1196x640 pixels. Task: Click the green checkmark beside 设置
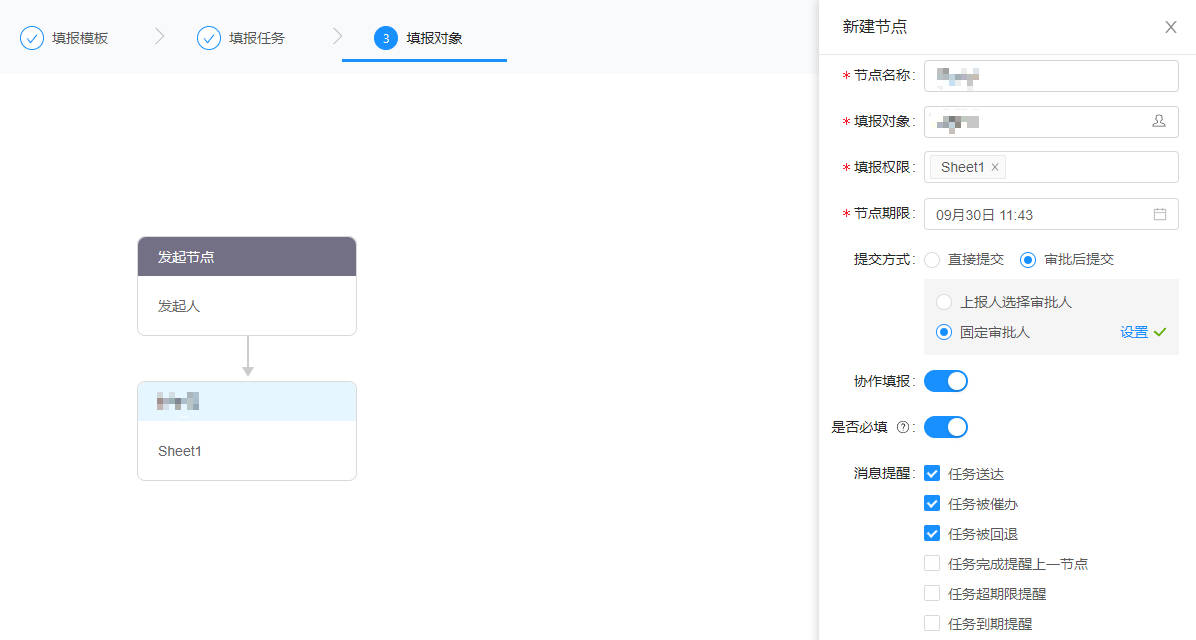coord(1163,332)
